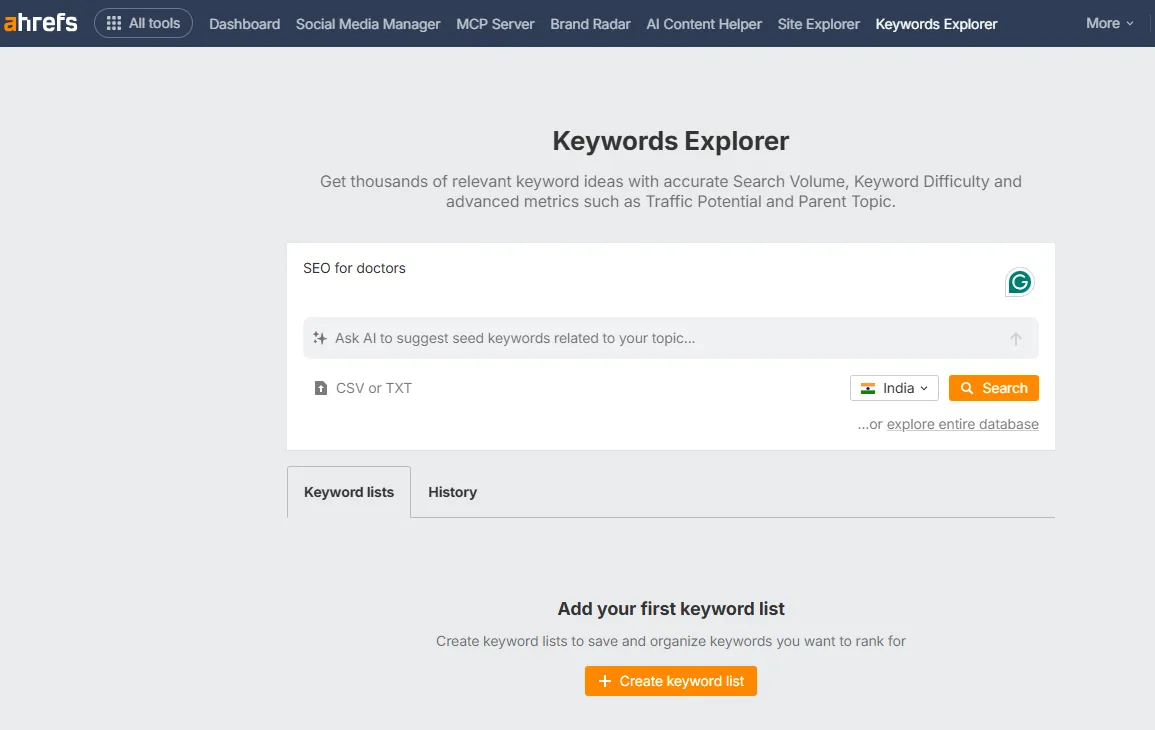Image resolution: width=1155 pixels, height=730 pixels.
Task: Click the India flag icon
Action: tap(868, 388)
